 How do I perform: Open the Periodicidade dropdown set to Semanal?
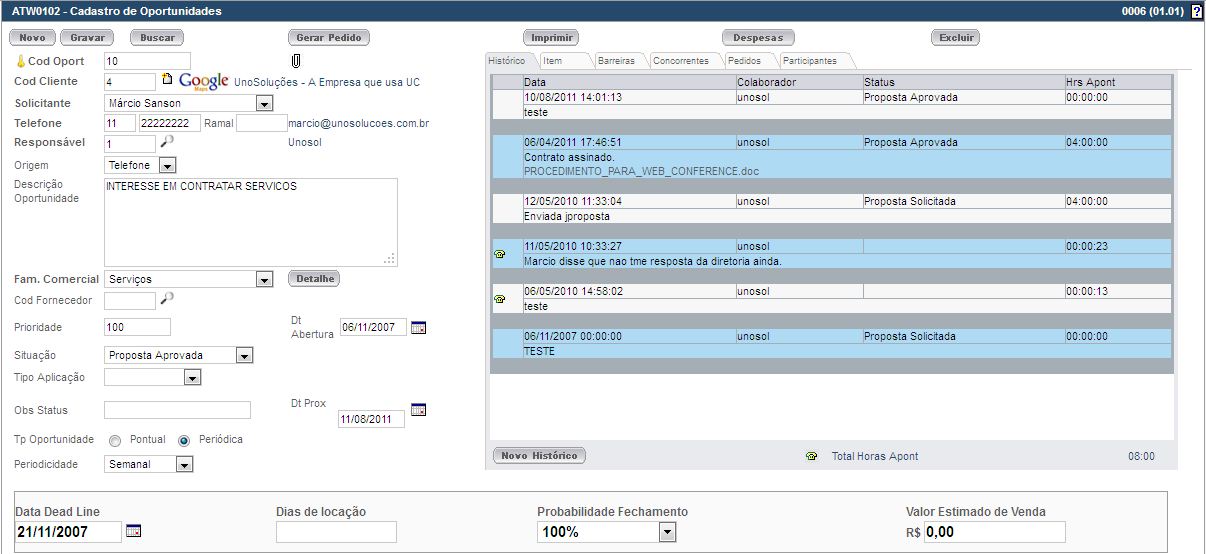(184, 465)
